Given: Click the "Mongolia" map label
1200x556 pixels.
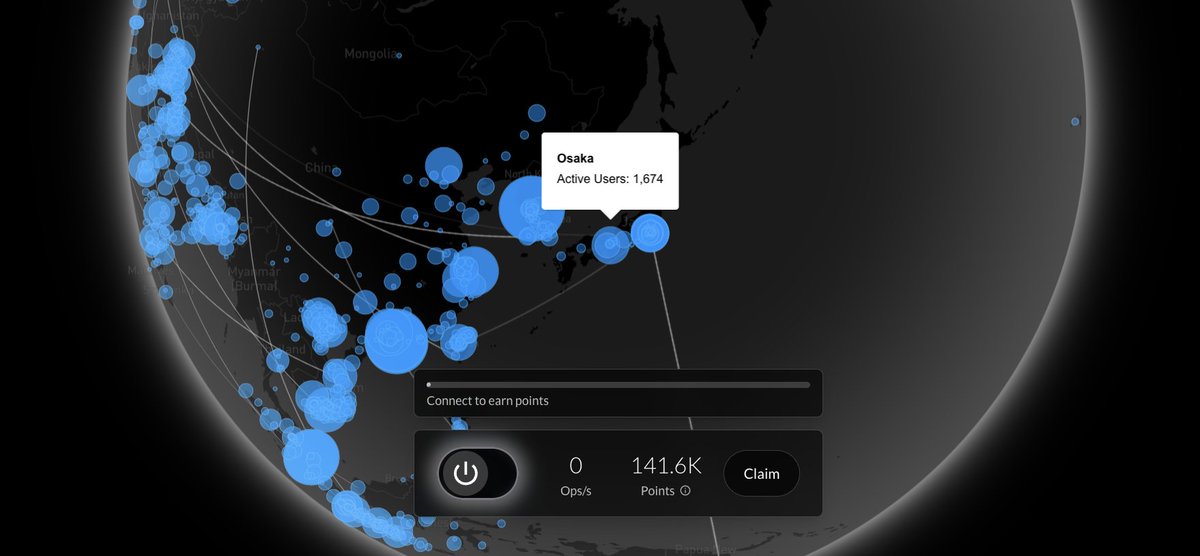Looking at the screenshot, I should point(371,54).
